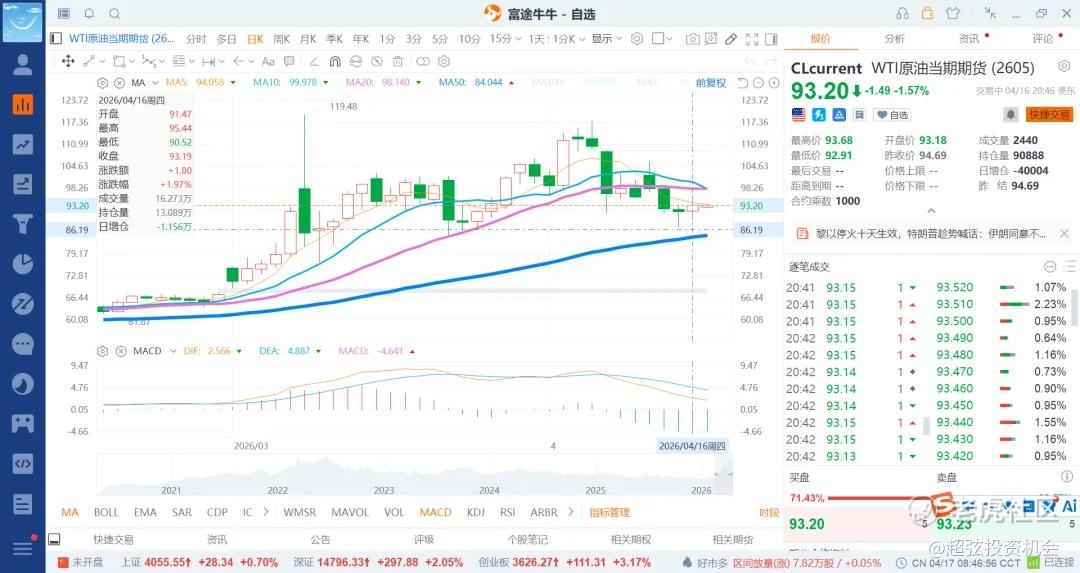Toggle the 时段 session option
The height and width of the screenshot is (573, 1080).
click(x=769, y=512)
